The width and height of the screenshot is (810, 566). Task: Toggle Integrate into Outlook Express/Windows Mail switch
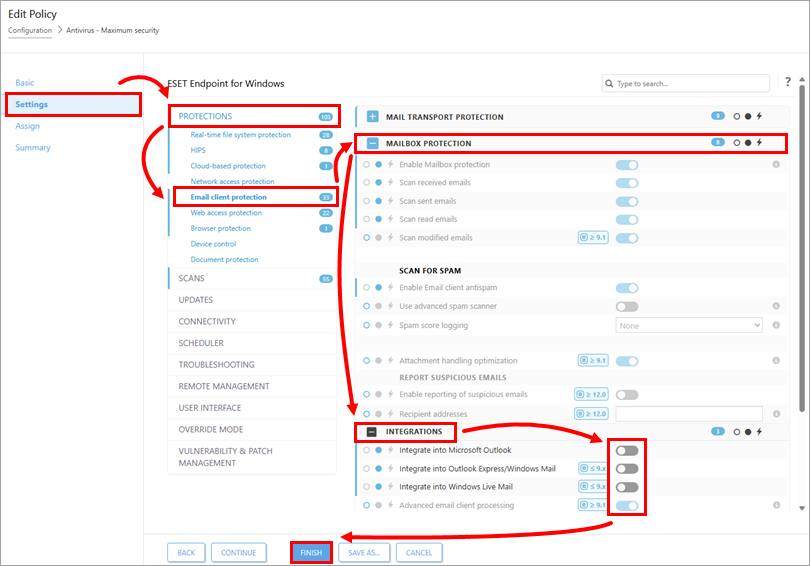(x=627, y=469)
